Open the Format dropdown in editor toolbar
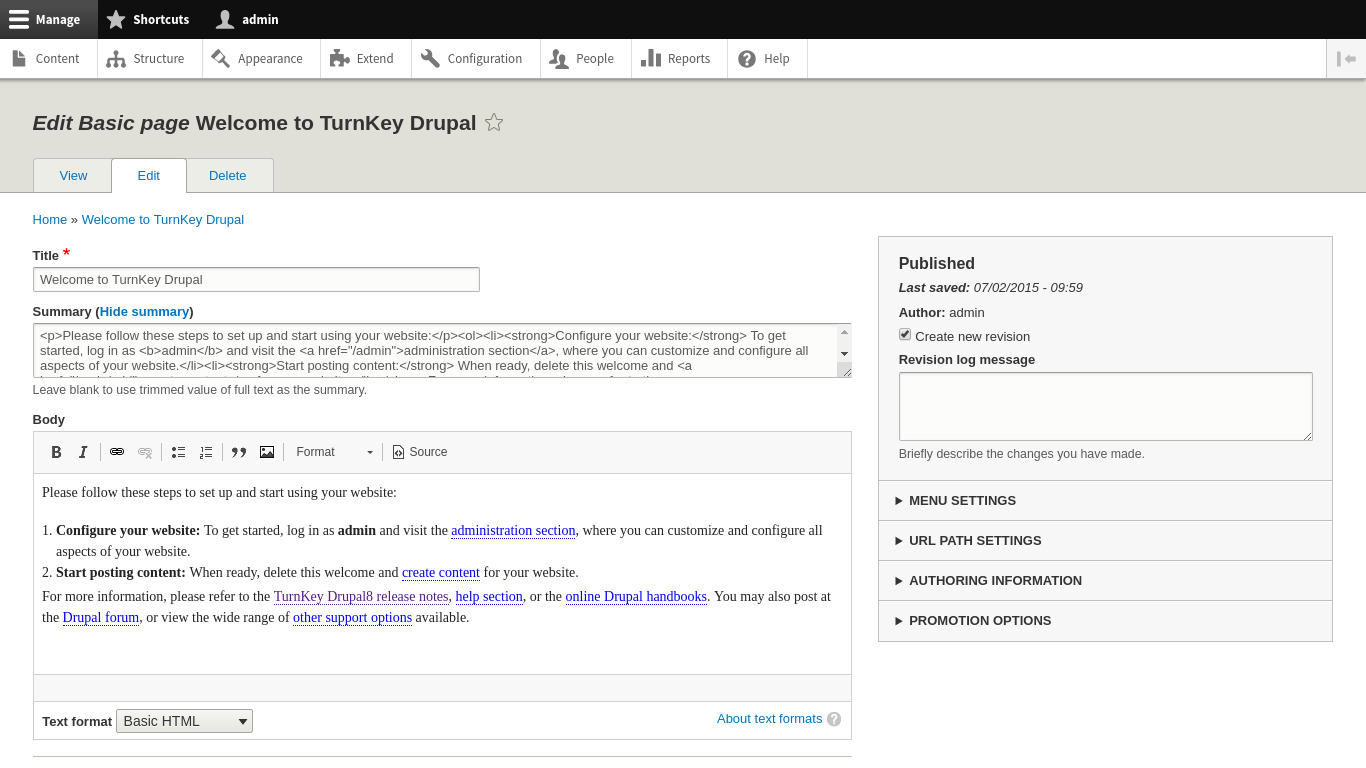 334,452
